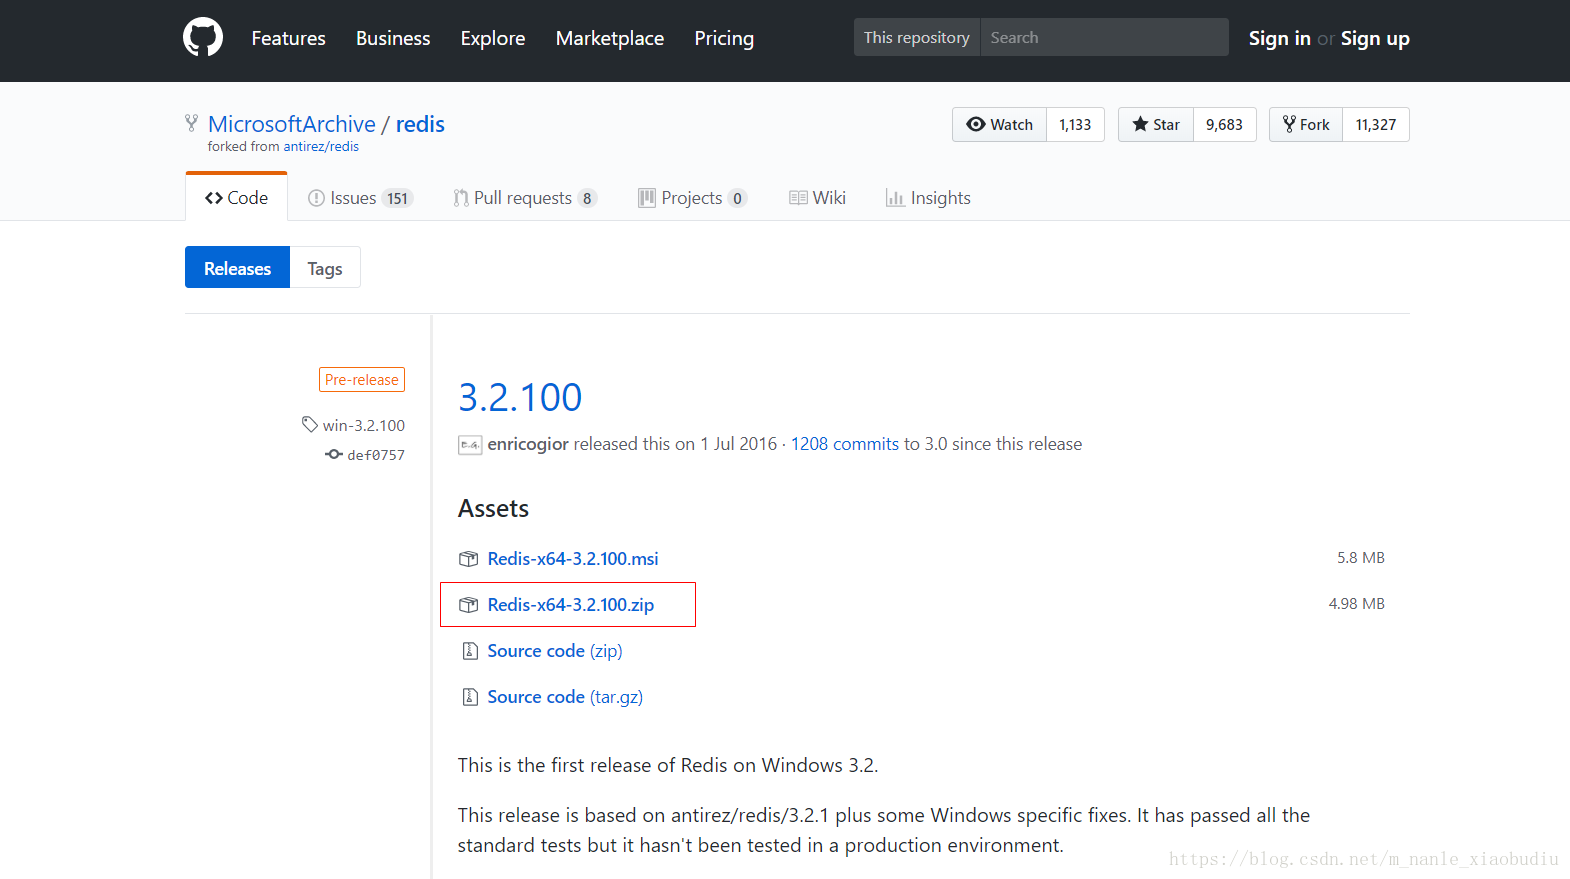This screenshot has height=879, width=1570.
Task: Open the Insights tab
Action: 928,198
